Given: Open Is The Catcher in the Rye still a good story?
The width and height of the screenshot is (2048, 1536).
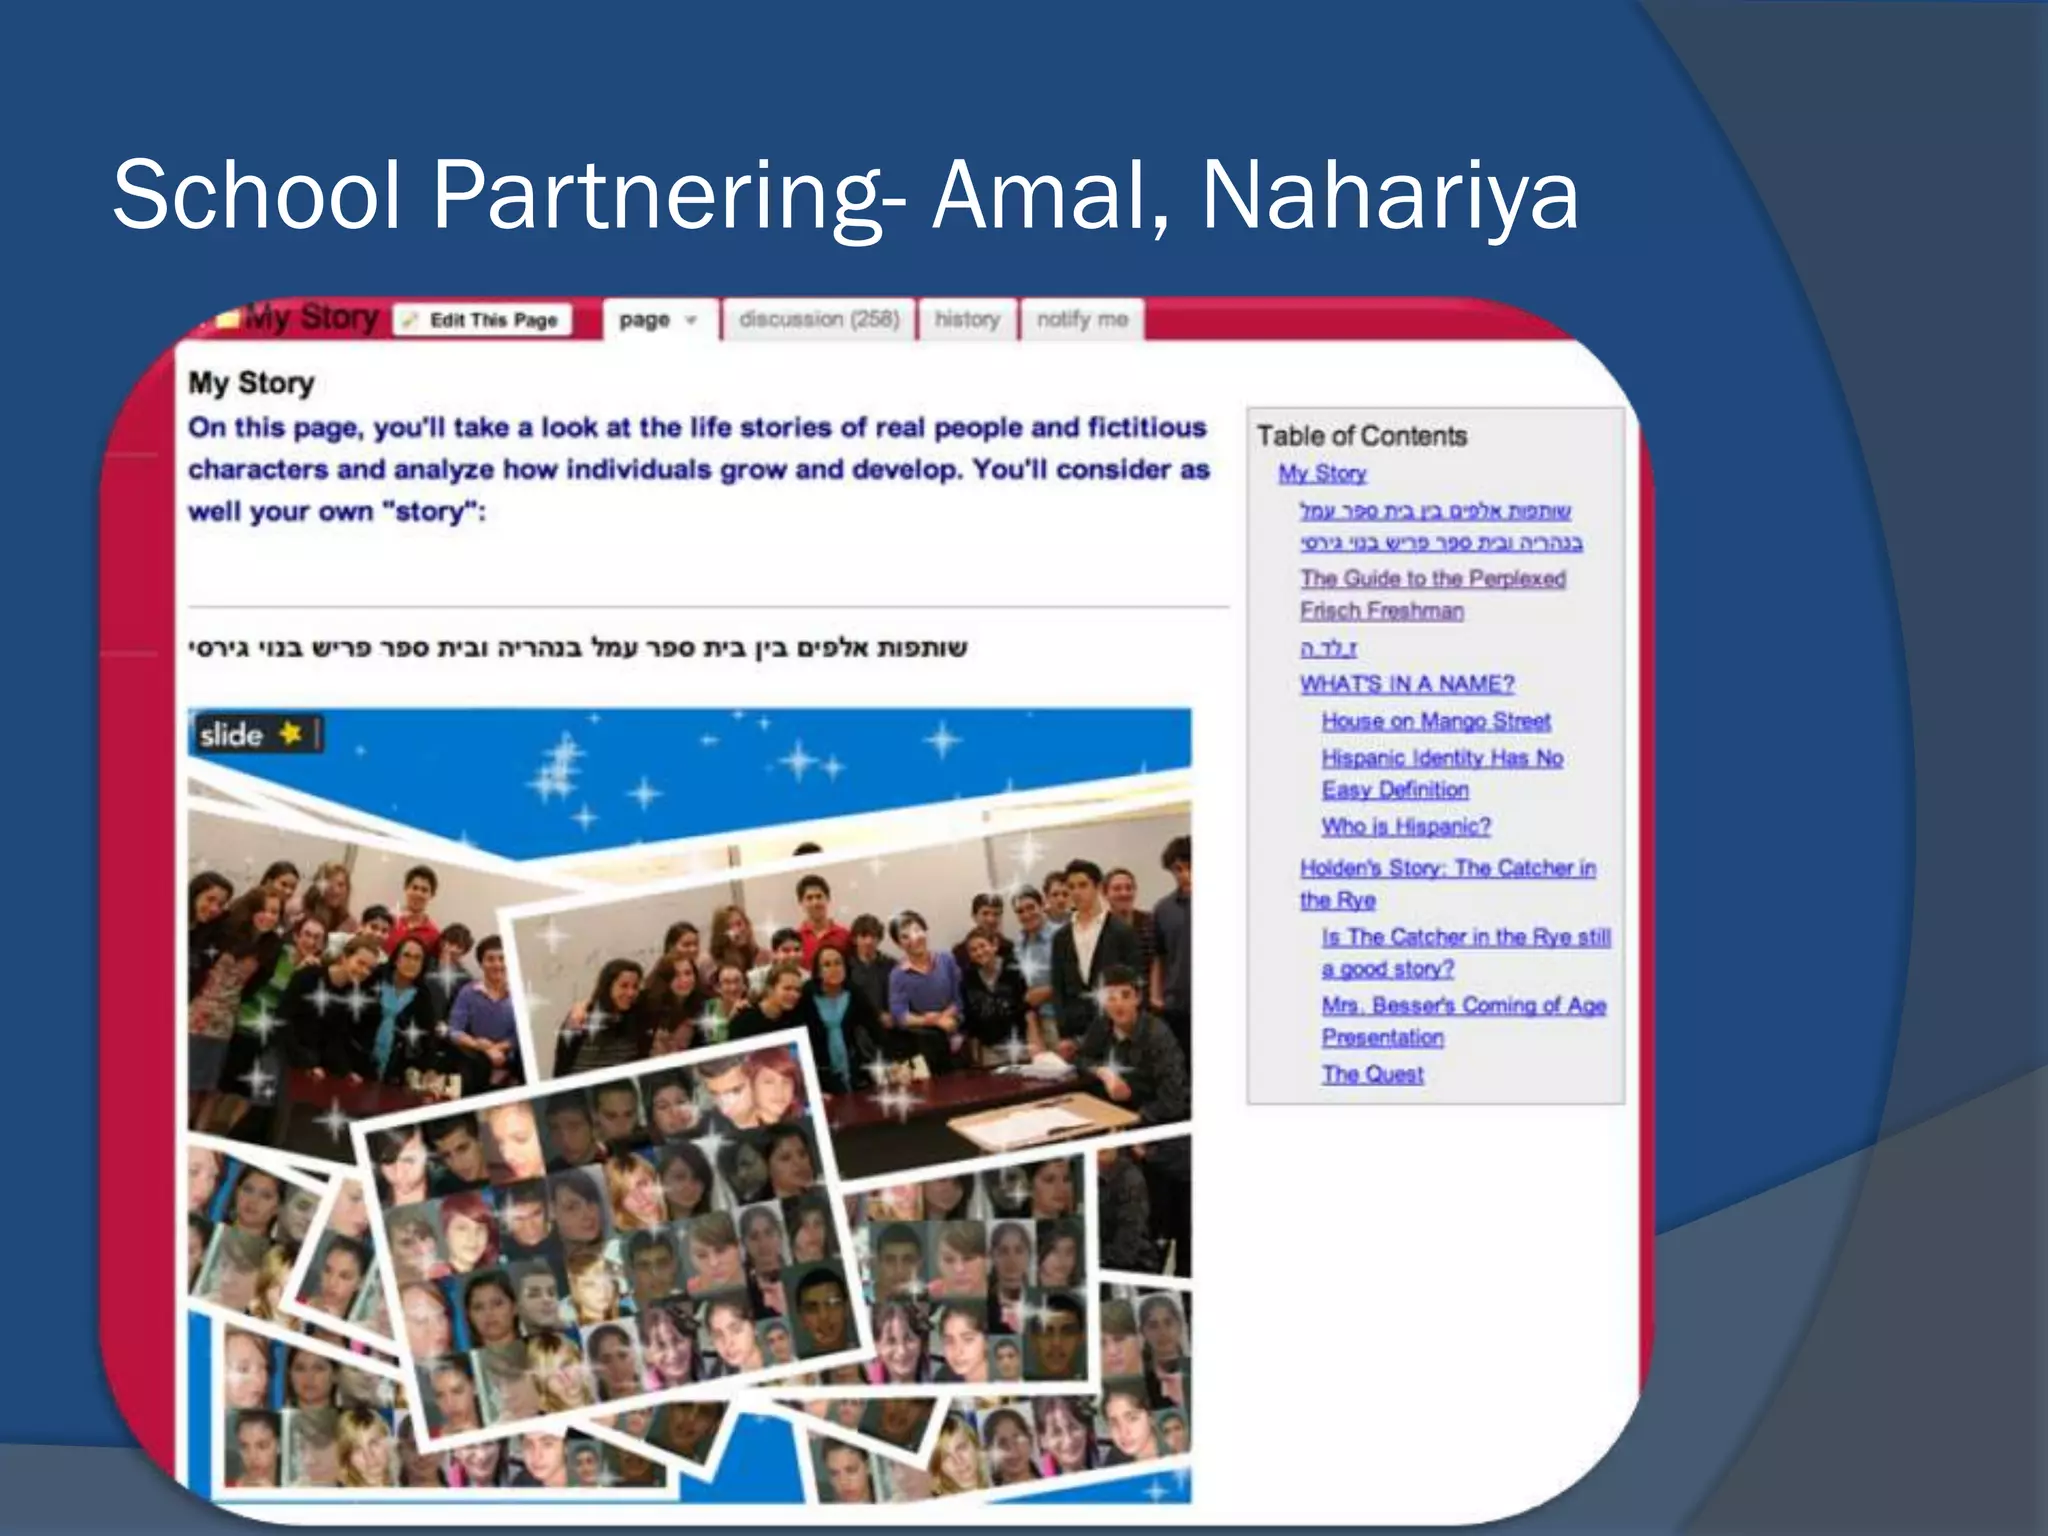Looking at the screenshot, I should coord(1466,953).
